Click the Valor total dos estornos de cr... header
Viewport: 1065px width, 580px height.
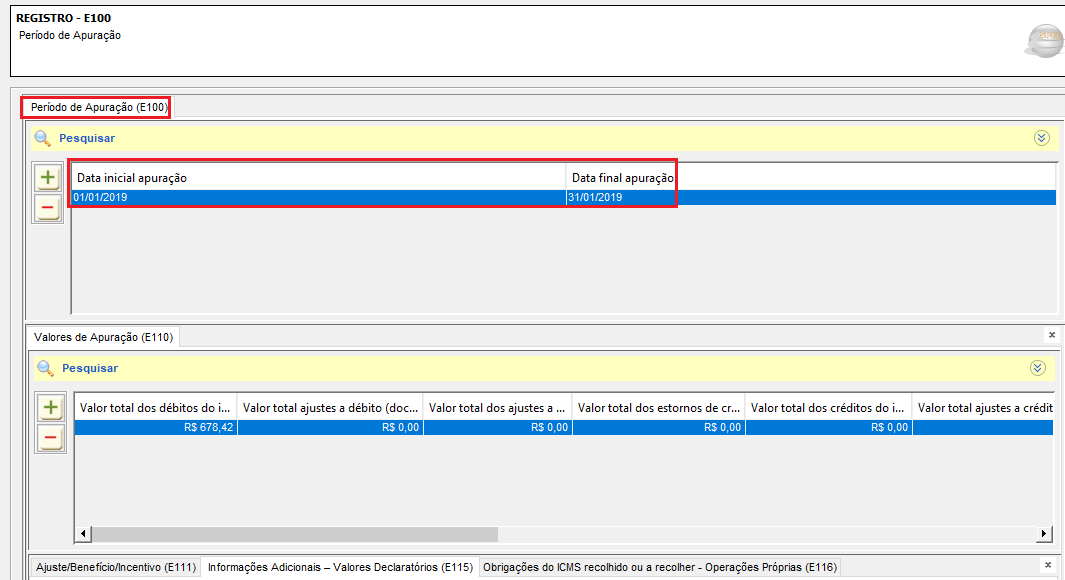[659, 408]
